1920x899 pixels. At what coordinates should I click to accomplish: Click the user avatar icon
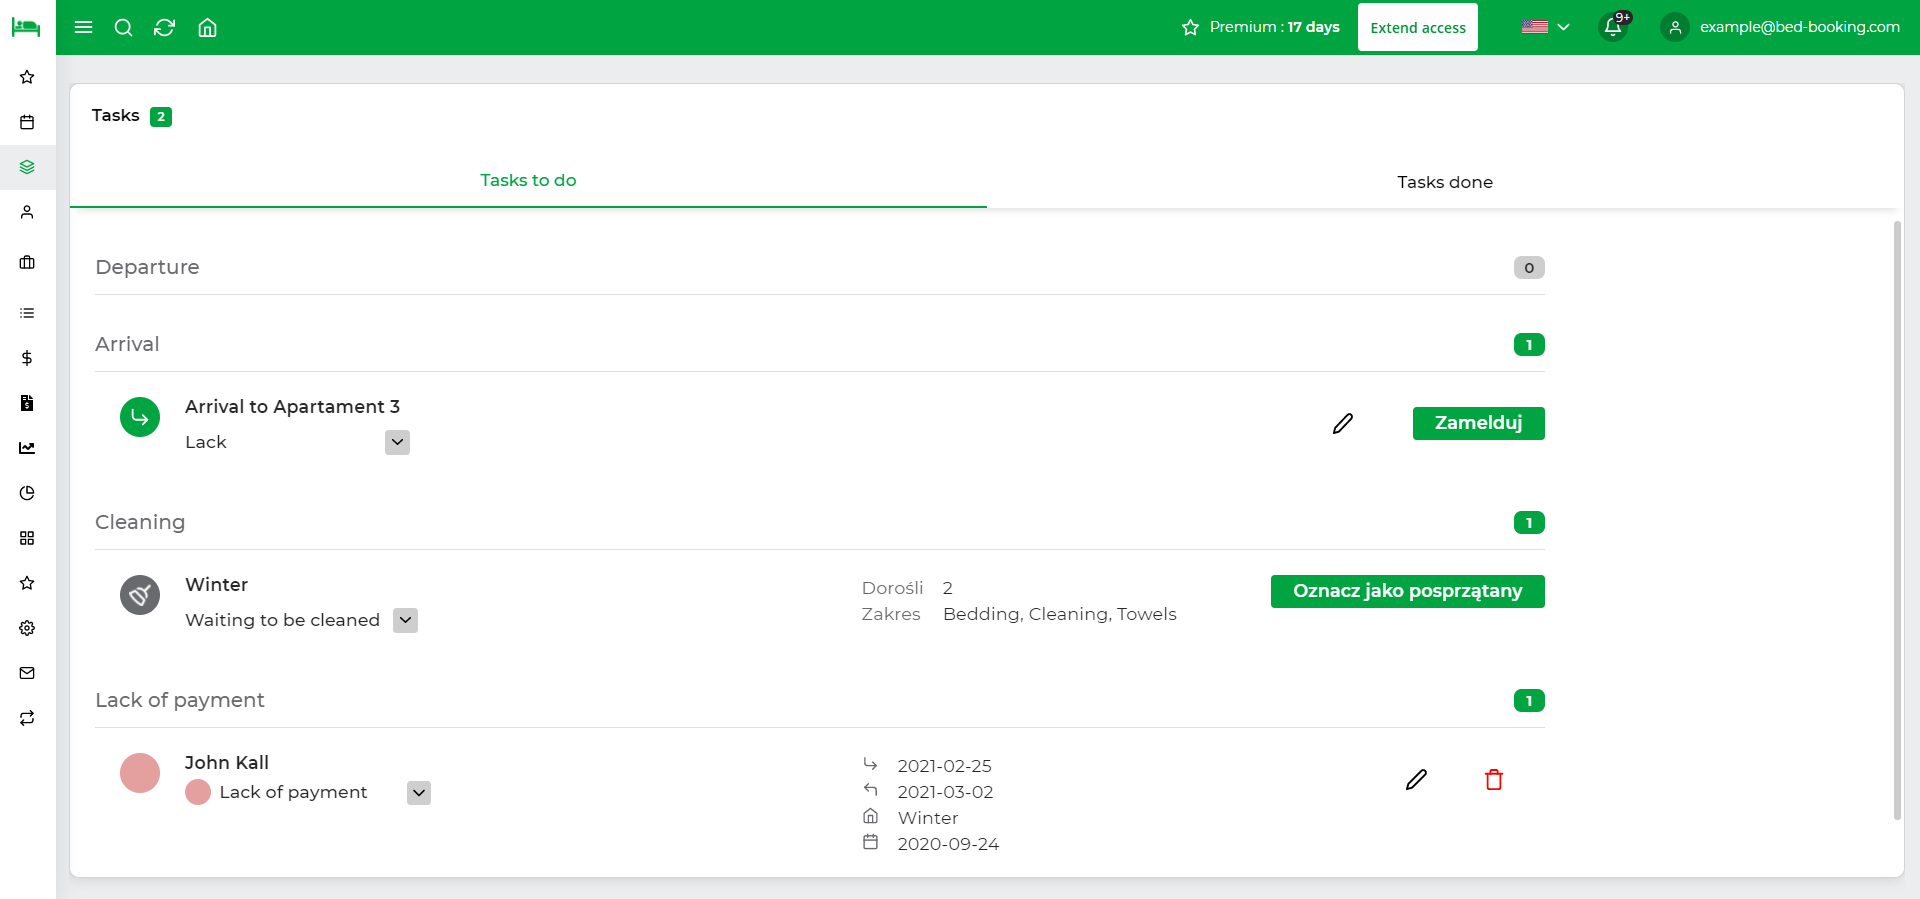(x=1675, y=27)
